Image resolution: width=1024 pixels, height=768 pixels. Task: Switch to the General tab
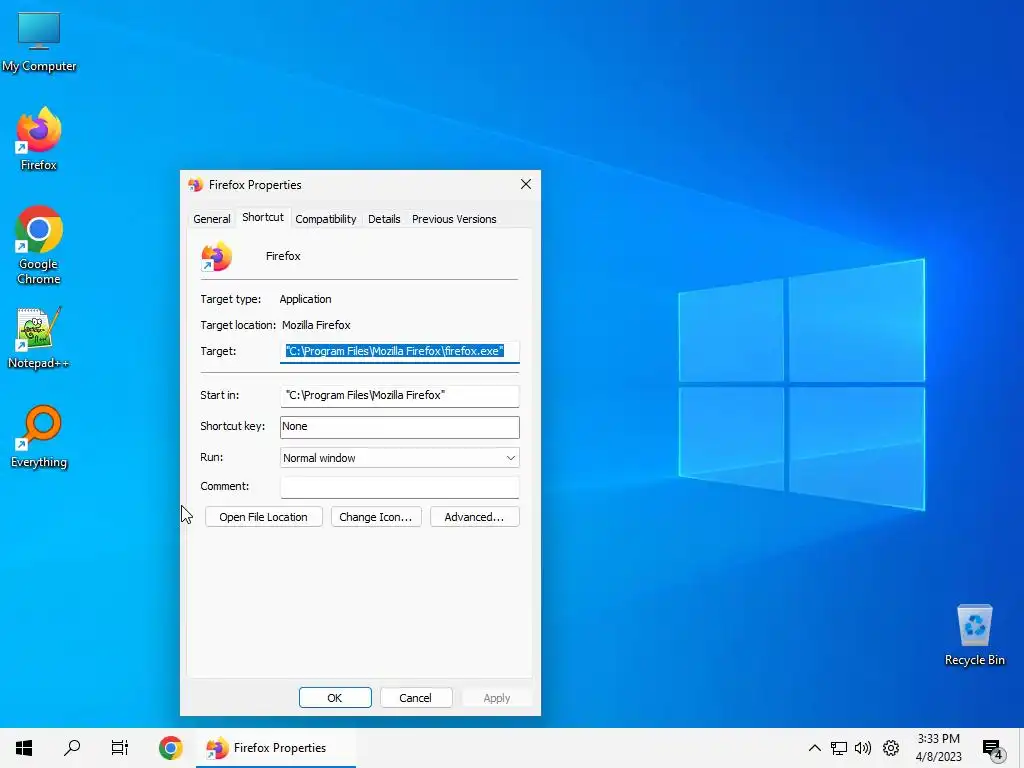pyautogui.click(x=212, y=219)
